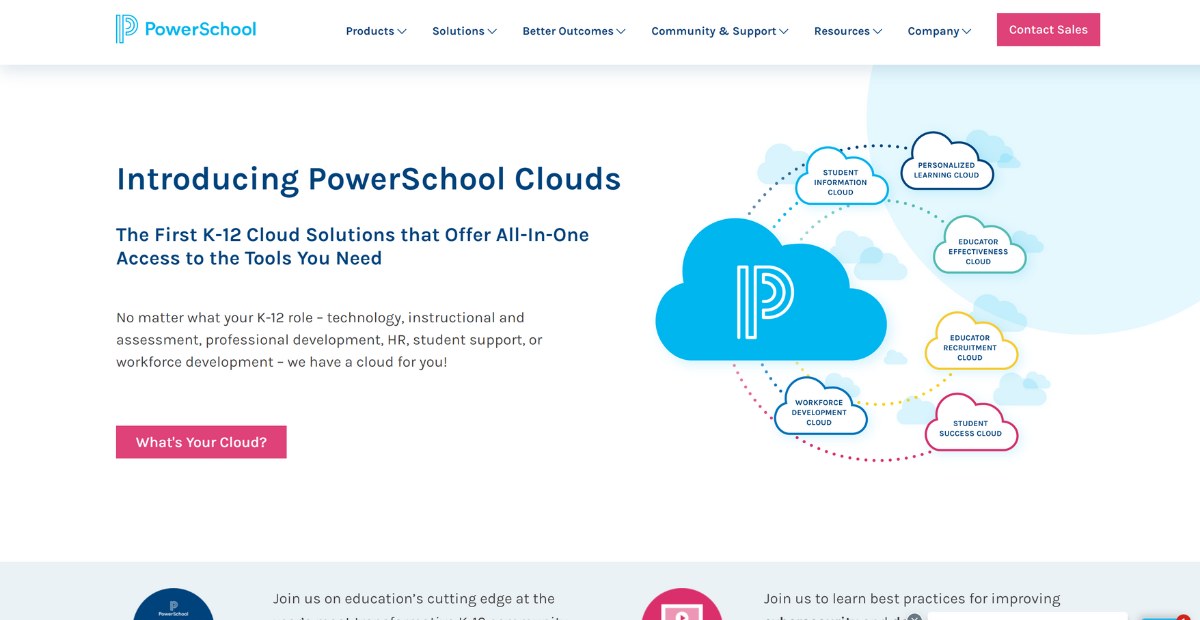The image size is (1200, 620).
Task: Click the large blue PowerSchool cloud
Action: 771,292
